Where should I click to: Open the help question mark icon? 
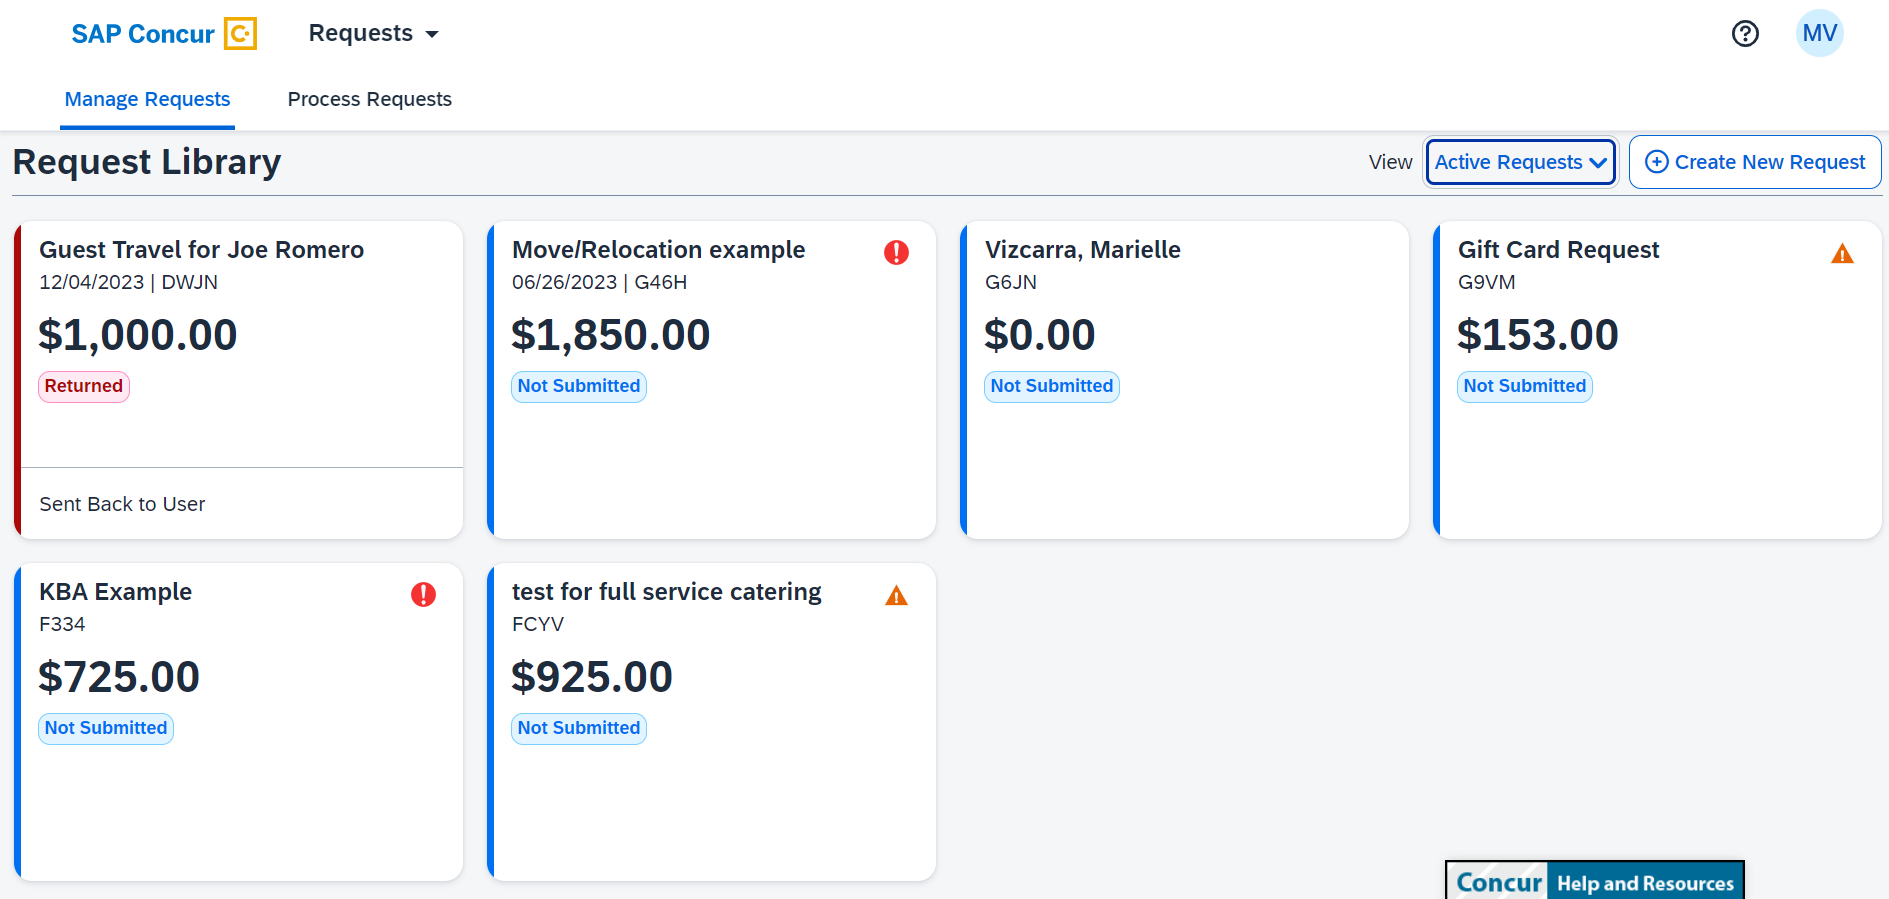[x=1745, y=34]
